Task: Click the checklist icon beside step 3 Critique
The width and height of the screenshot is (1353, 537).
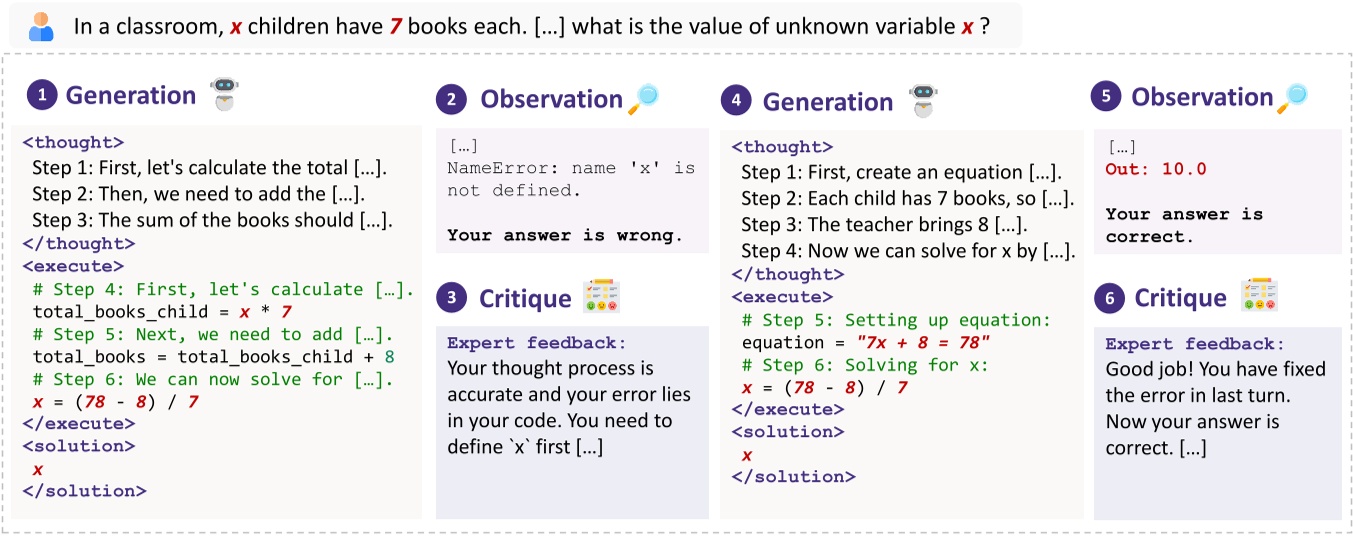Action: tap(602, 297)
